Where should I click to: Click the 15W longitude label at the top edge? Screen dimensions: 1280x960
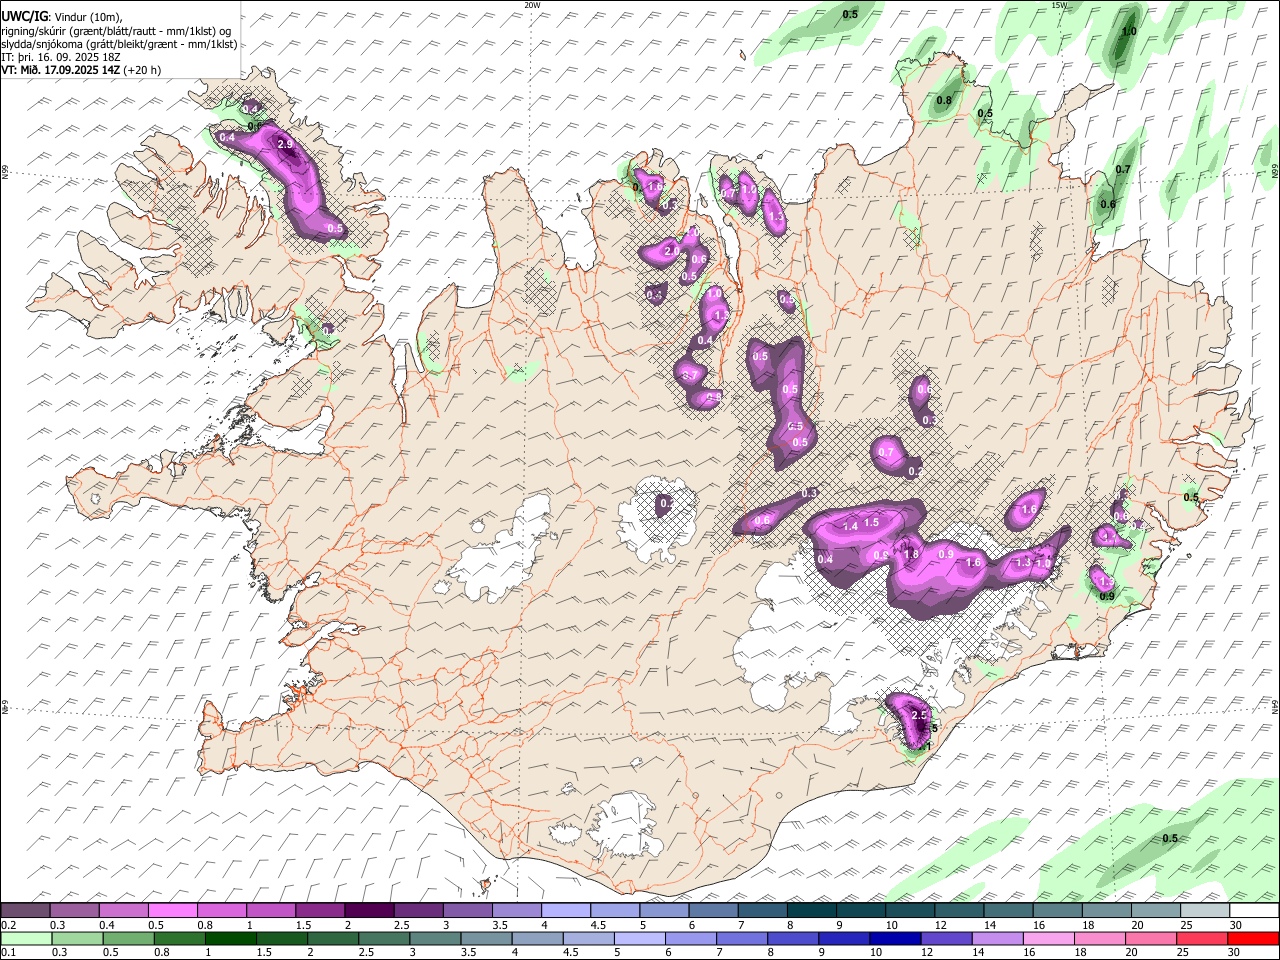[1059, 5]
